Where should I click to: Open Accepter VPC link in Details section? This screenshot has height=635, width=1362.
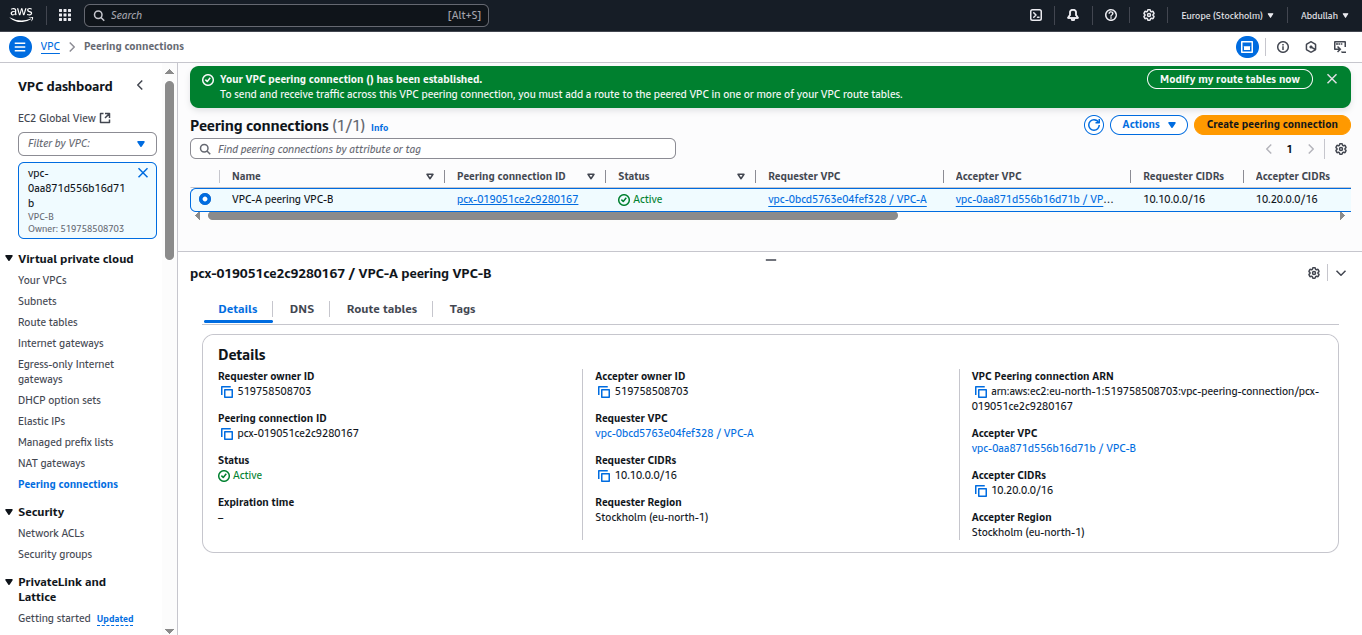click(x=1054, y=449)
